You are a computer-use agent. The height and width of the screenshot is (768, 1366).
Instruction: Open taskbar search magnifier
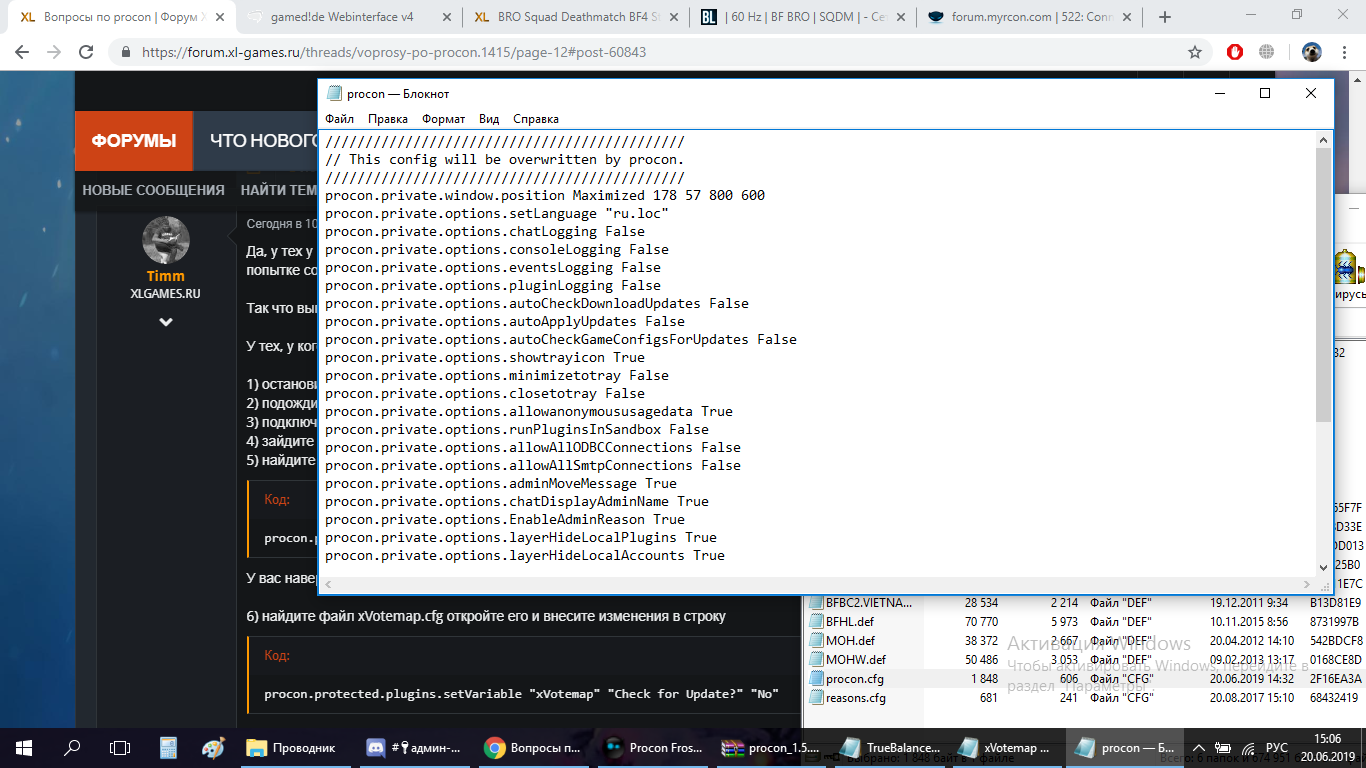pos(72,747)
